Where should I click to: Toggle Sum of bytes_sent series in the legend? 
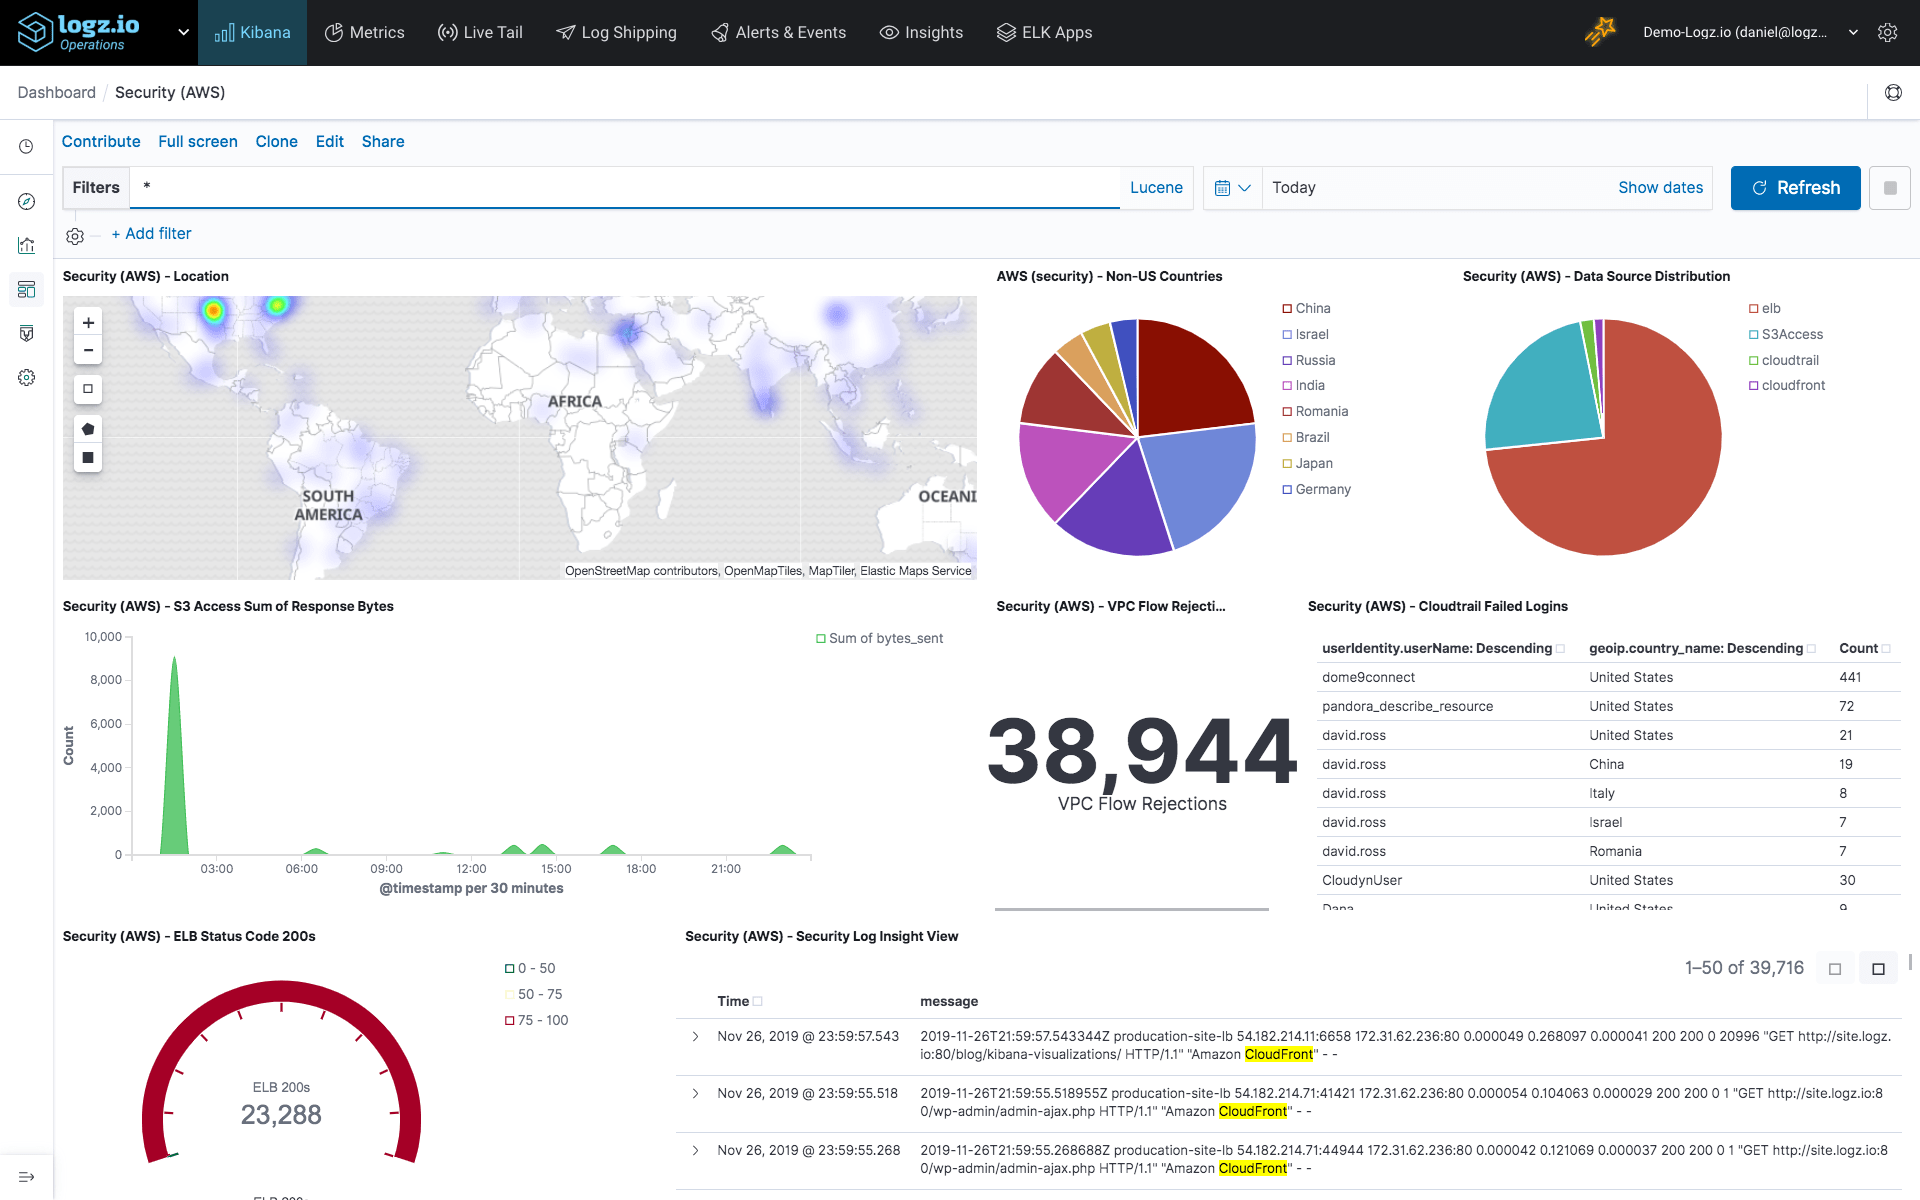[879, 638]
